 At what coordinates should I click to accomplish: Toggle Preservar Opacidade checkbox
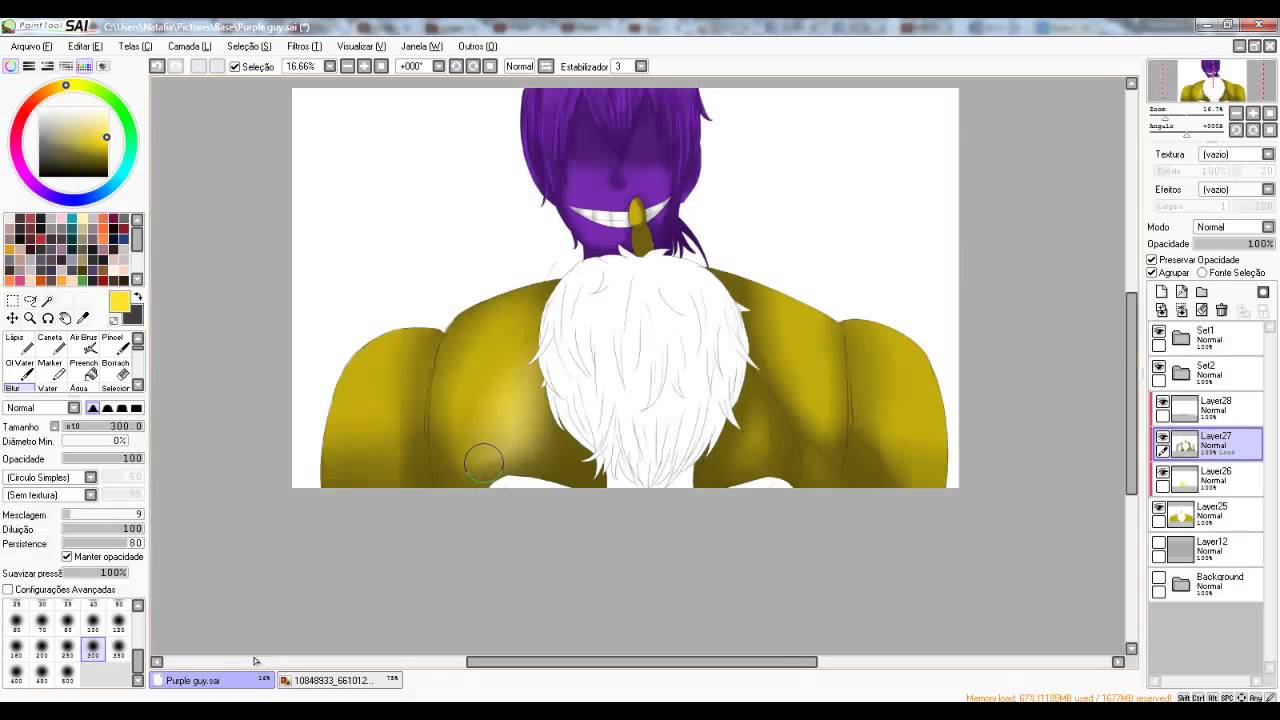pyautogui.click(x=1152, y=260)
